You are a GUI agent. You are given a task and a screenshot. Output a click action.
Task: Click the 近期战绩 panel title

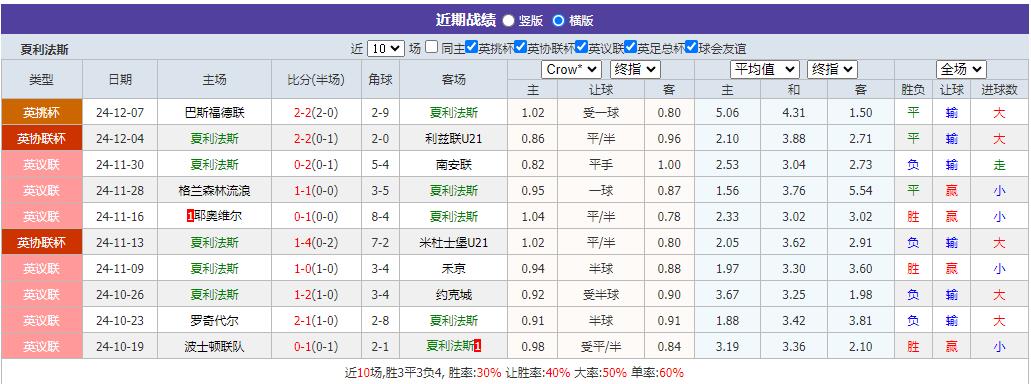[466, 20]
